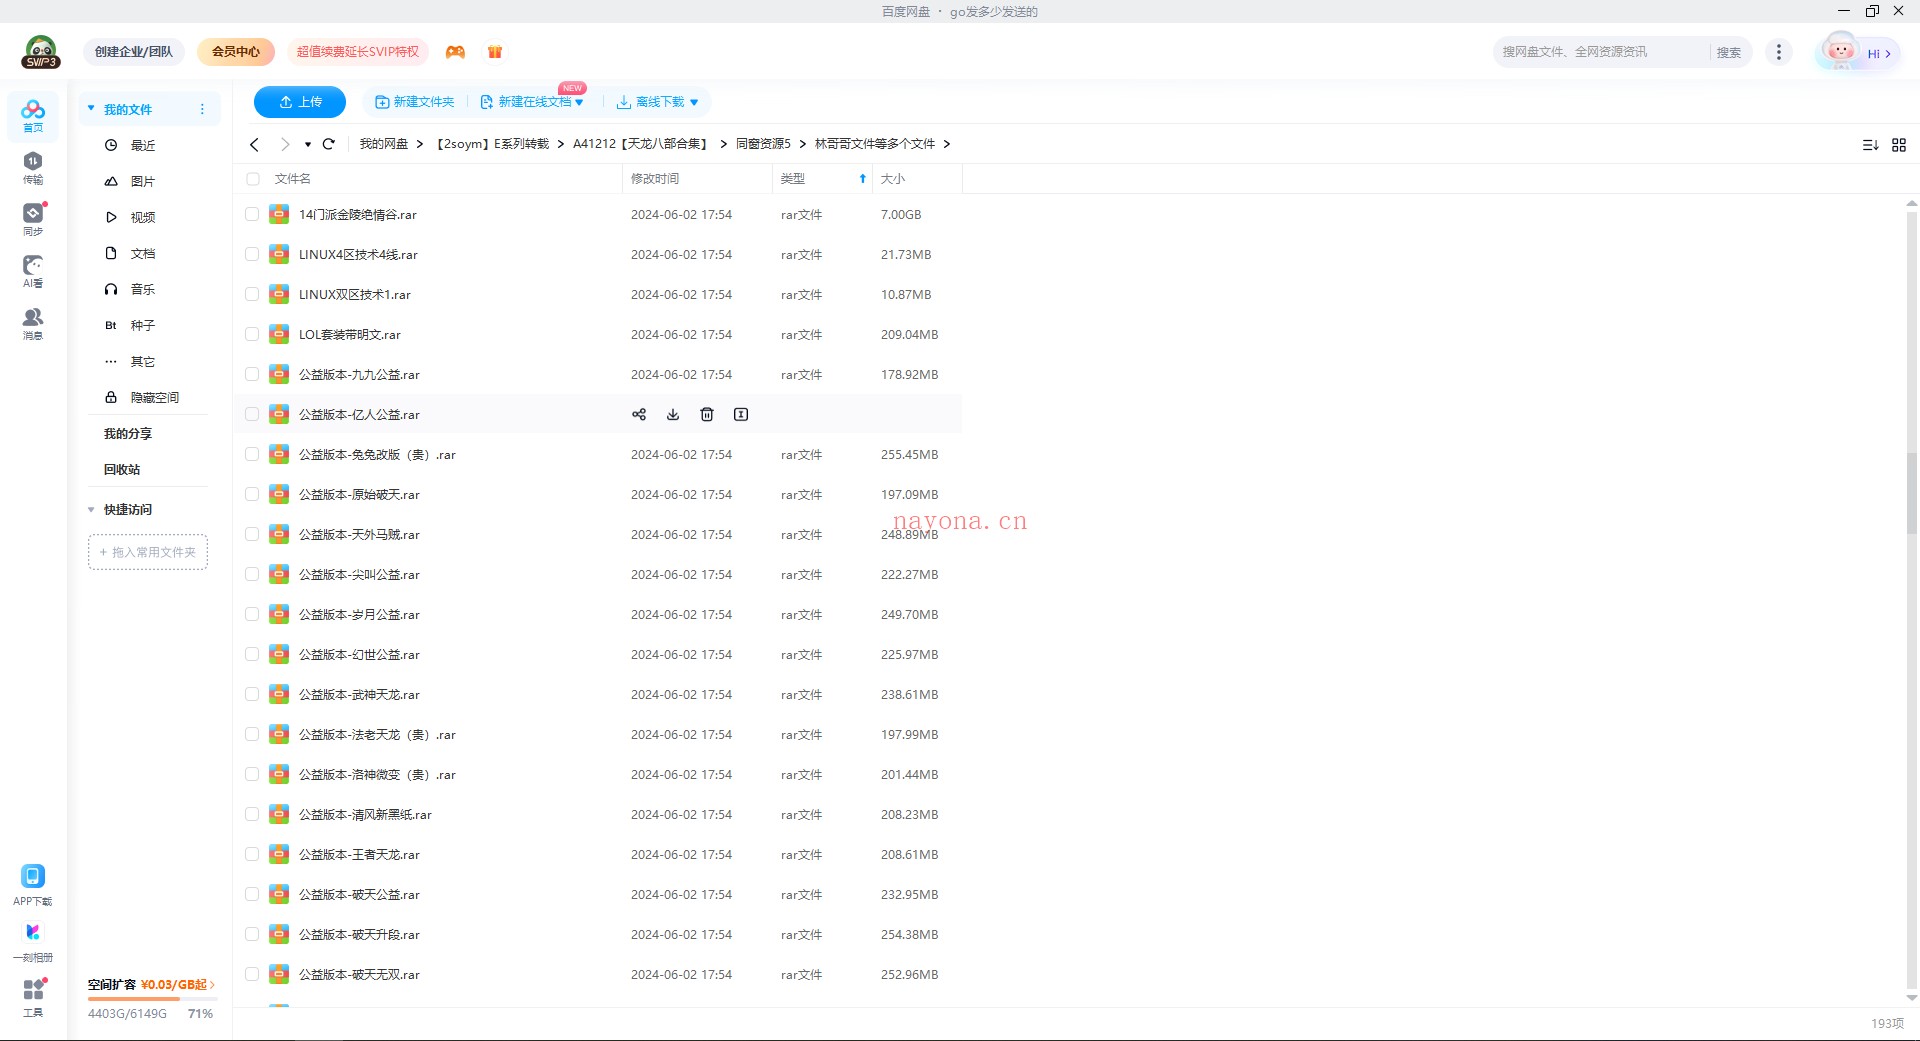Open the 会员中心 button

pos(236,52)
